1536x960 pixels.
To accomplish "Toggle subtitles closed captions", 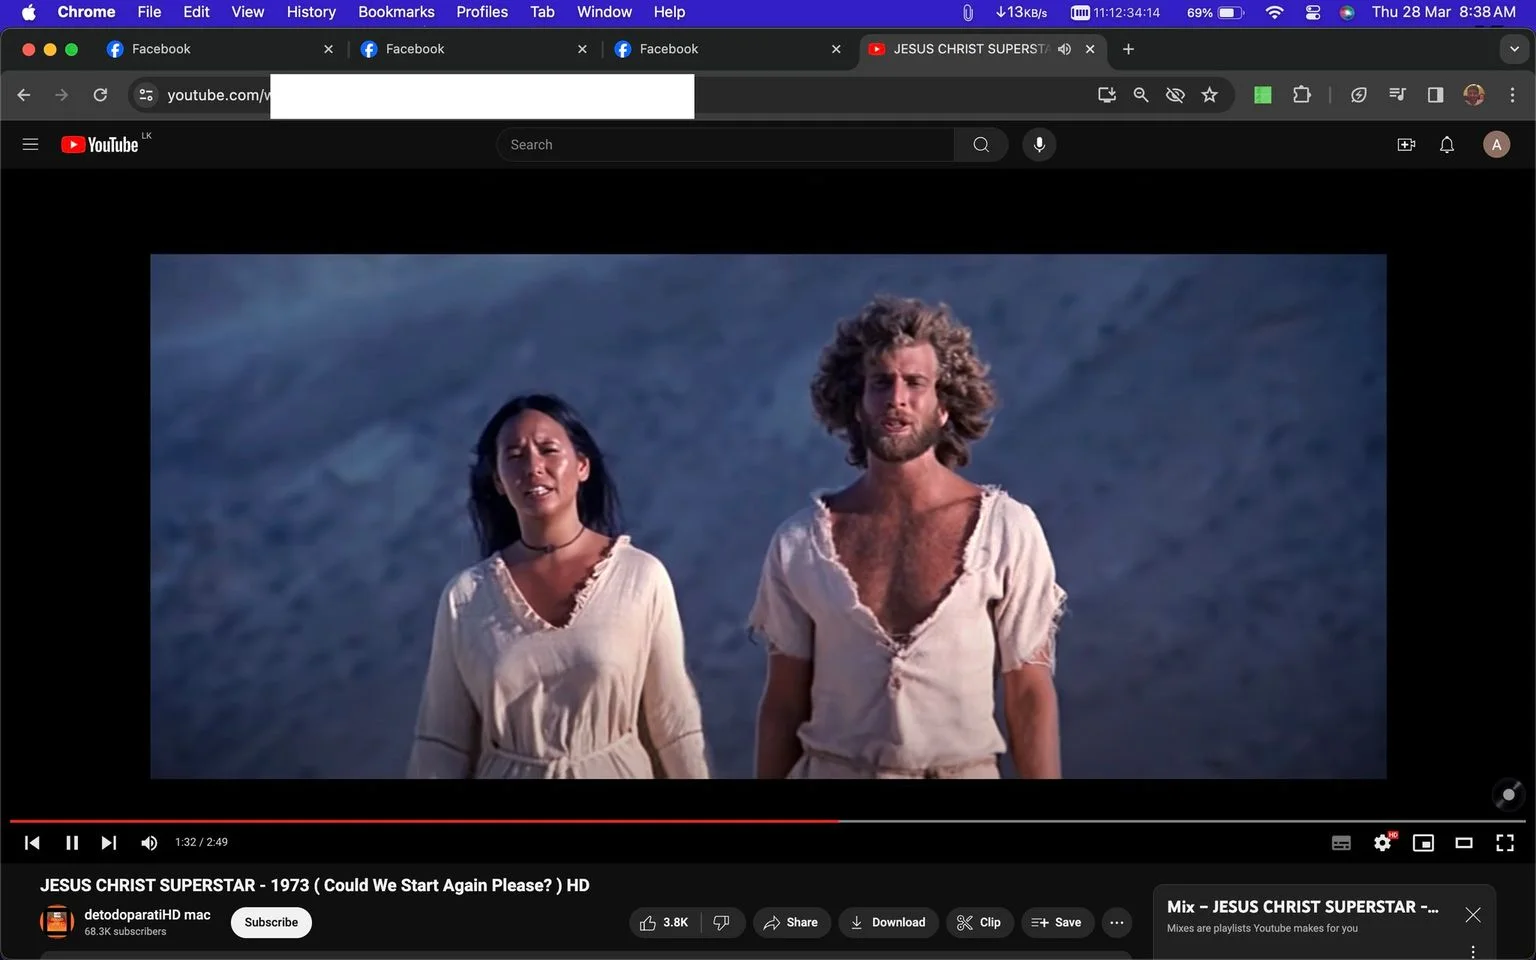I will click(1342, 843).
